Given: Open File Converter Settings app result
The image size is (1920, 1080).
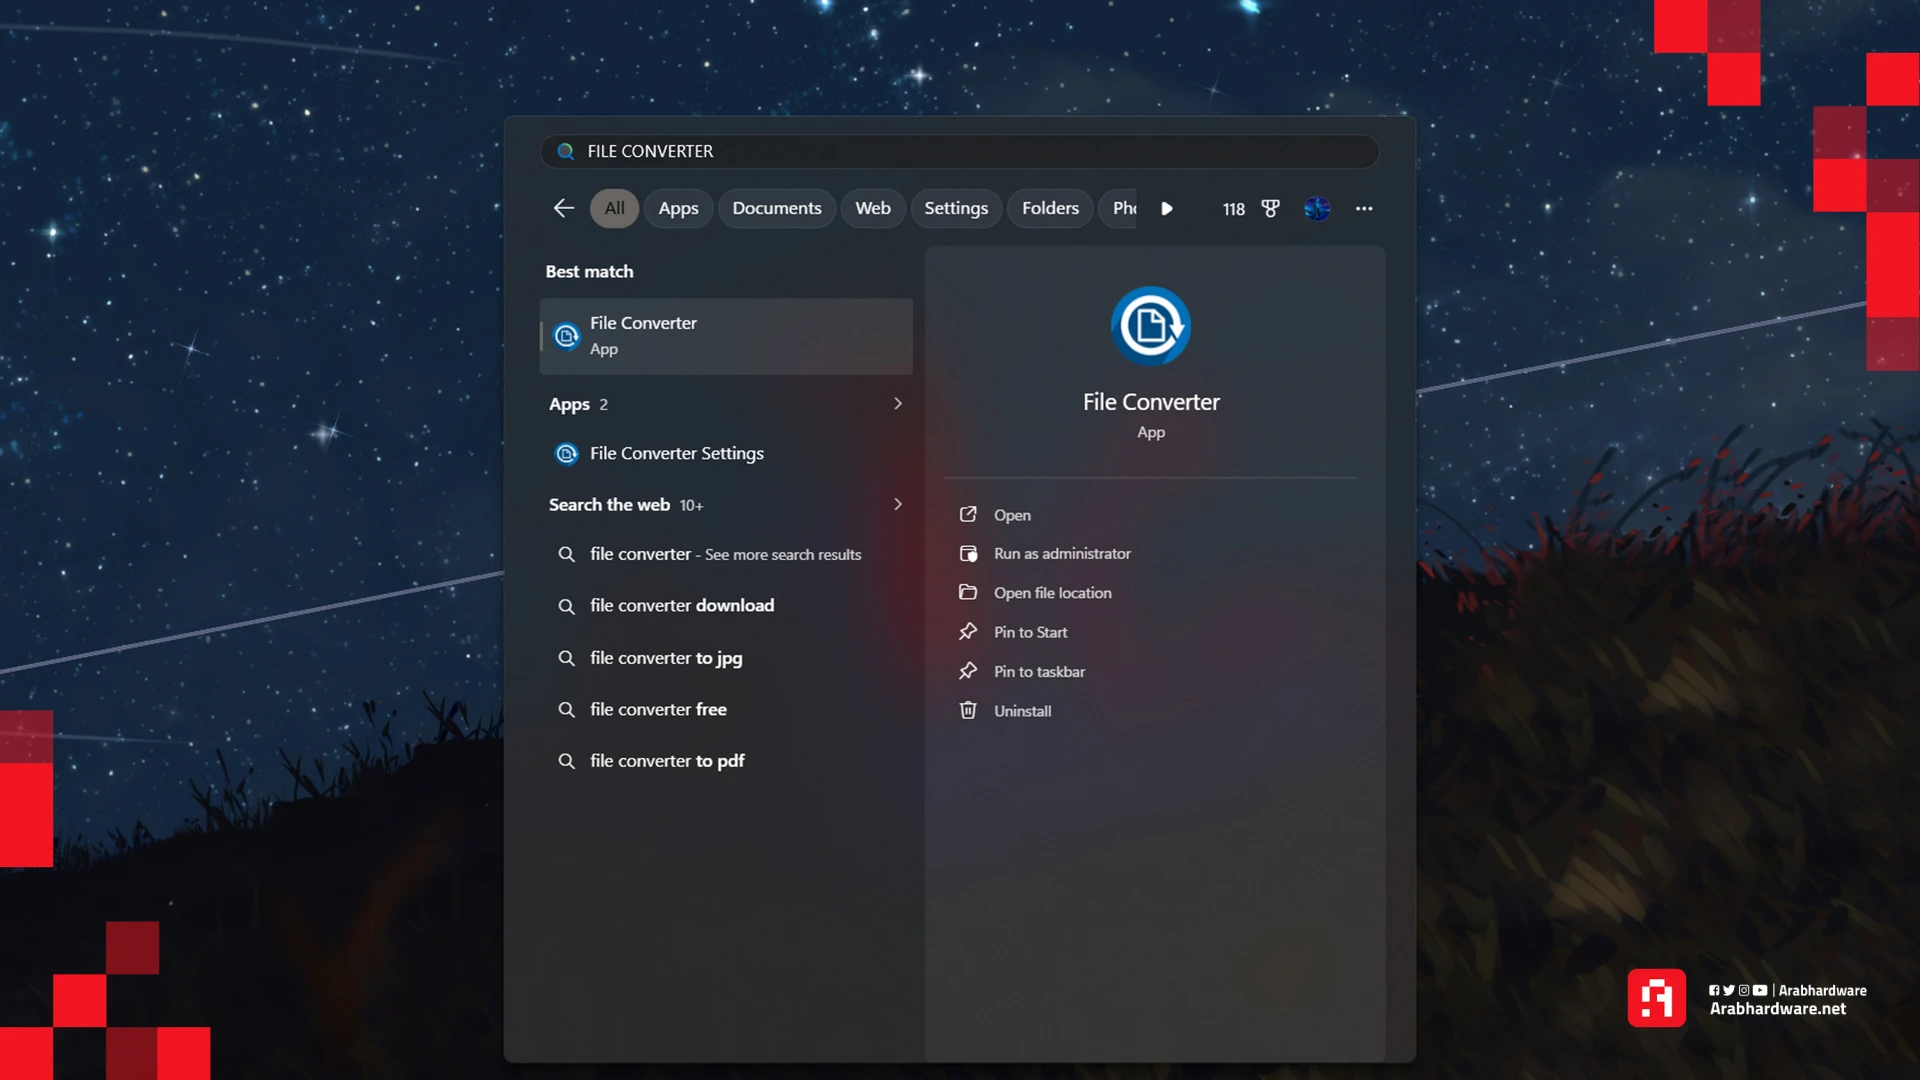Looking at the screenshot, I should click(676, 453).
